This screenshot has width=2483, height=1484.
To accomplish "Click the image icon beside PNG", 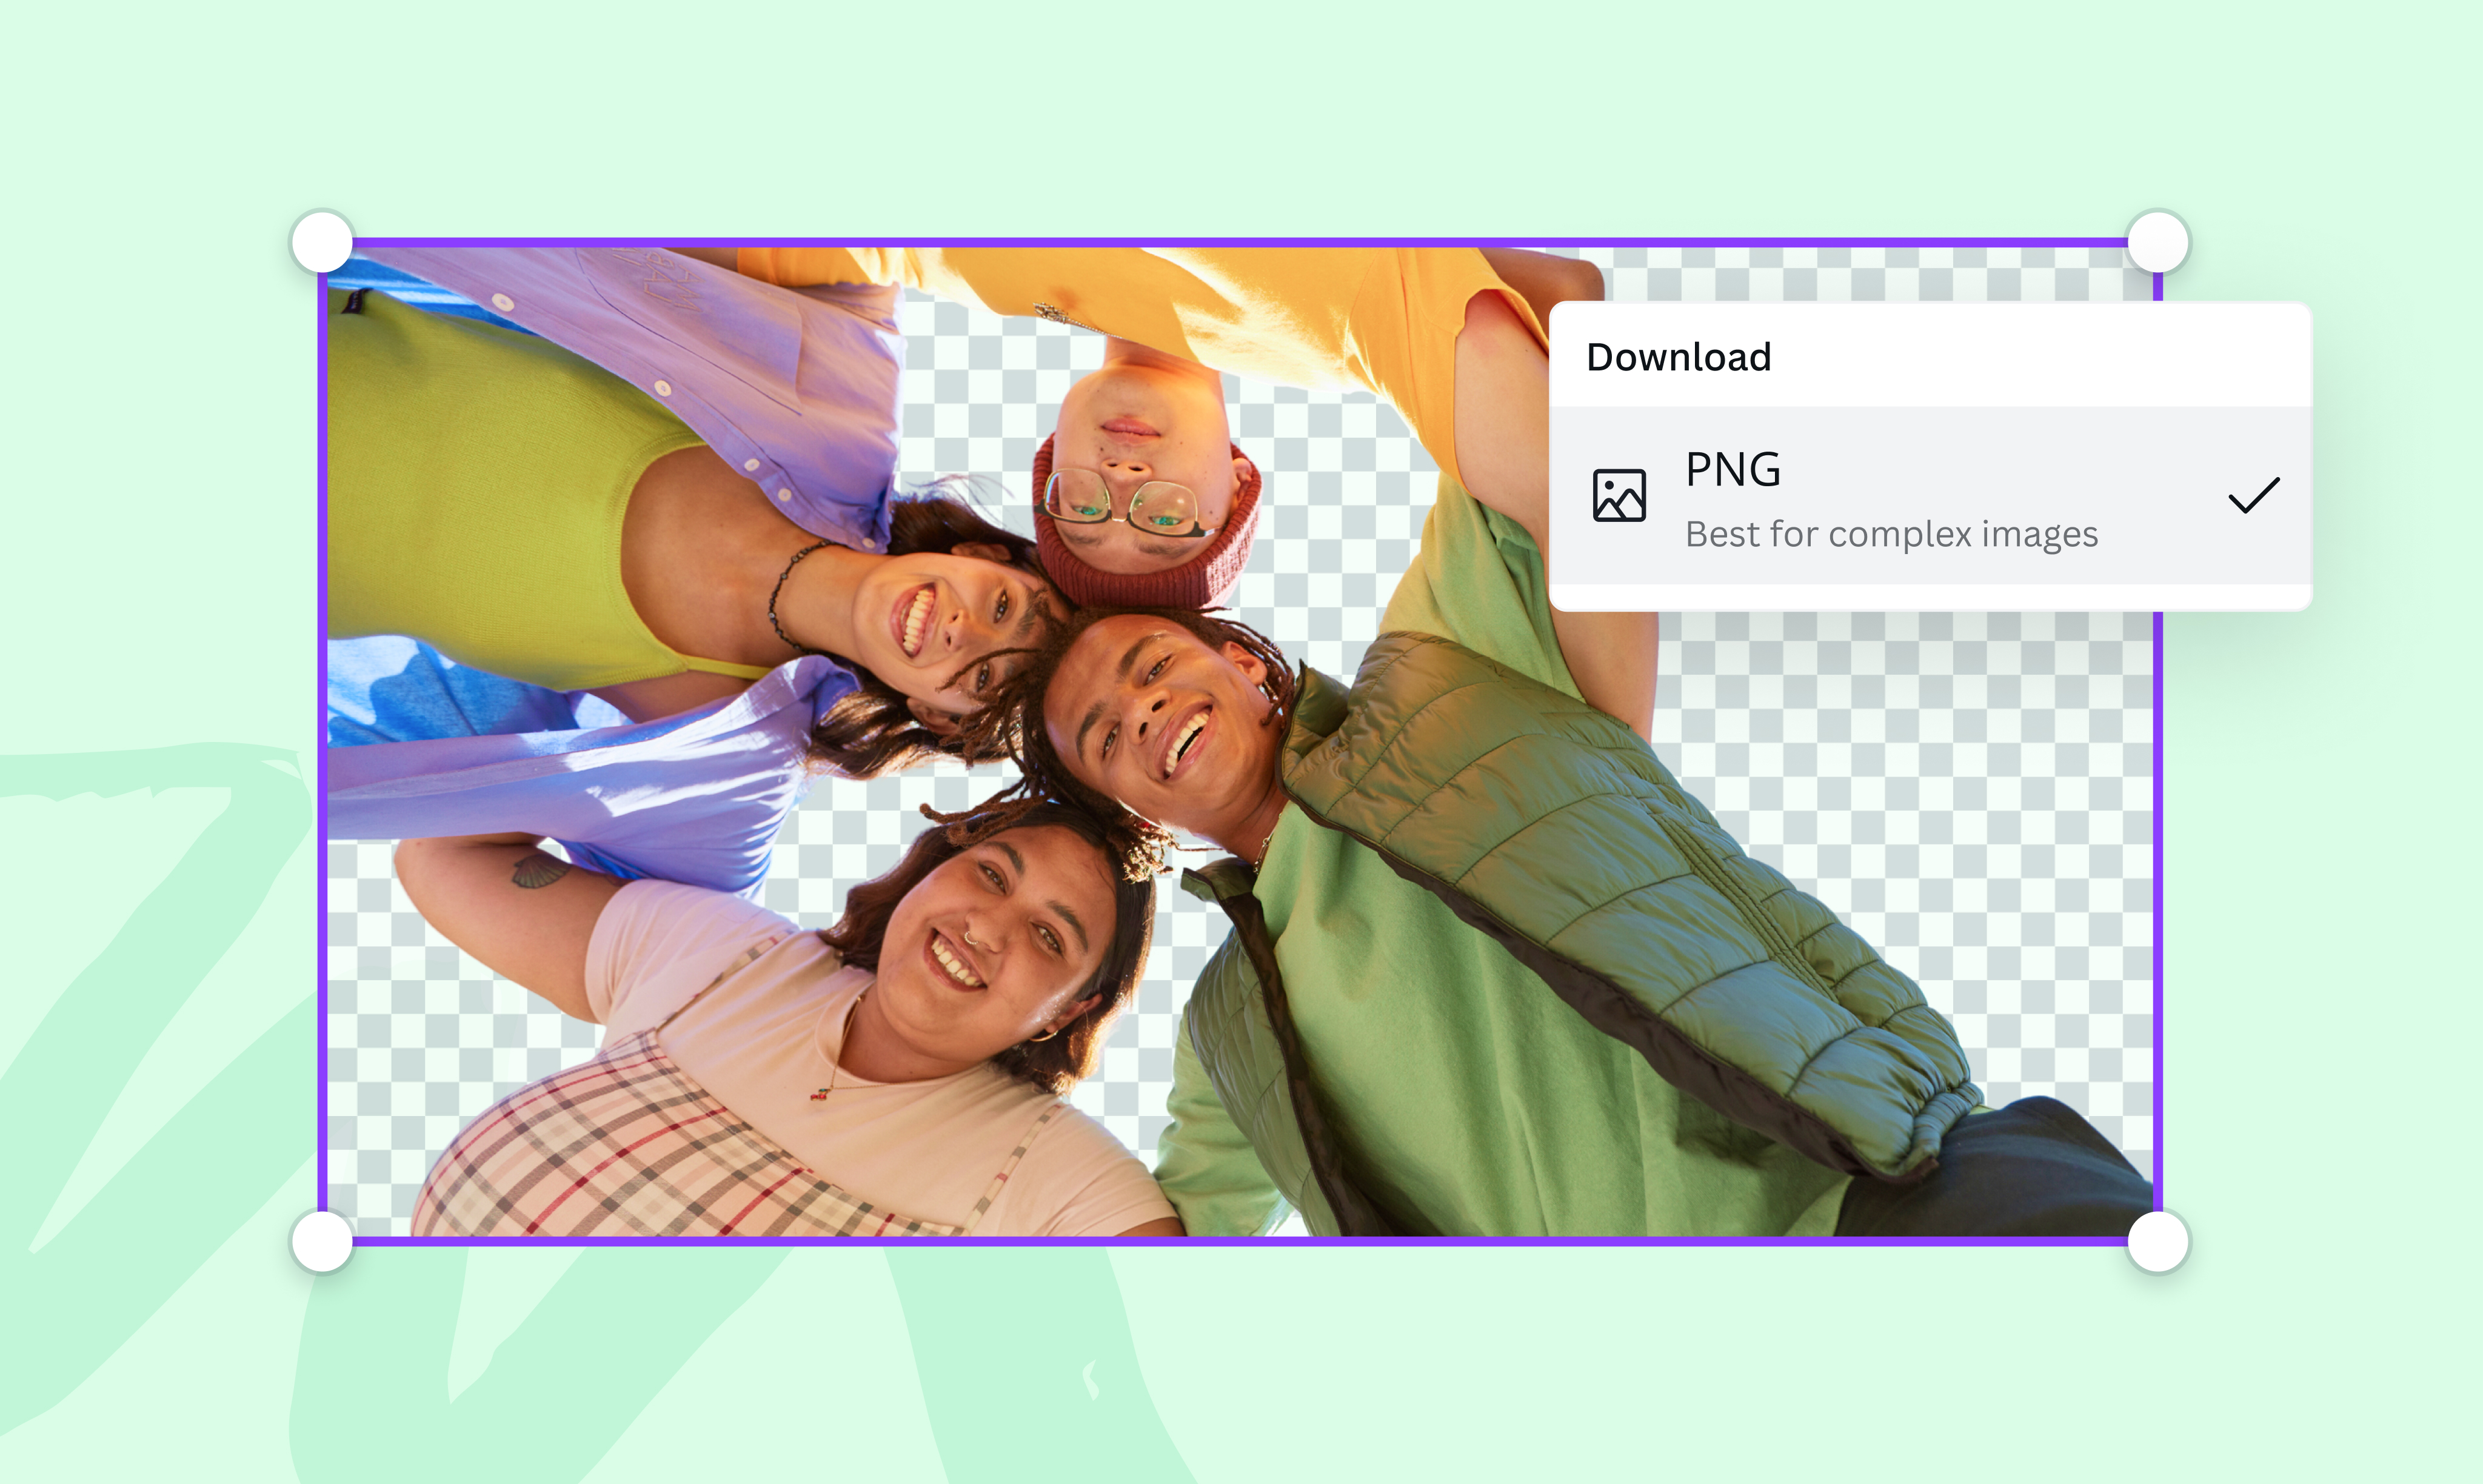I will 1619,495.
